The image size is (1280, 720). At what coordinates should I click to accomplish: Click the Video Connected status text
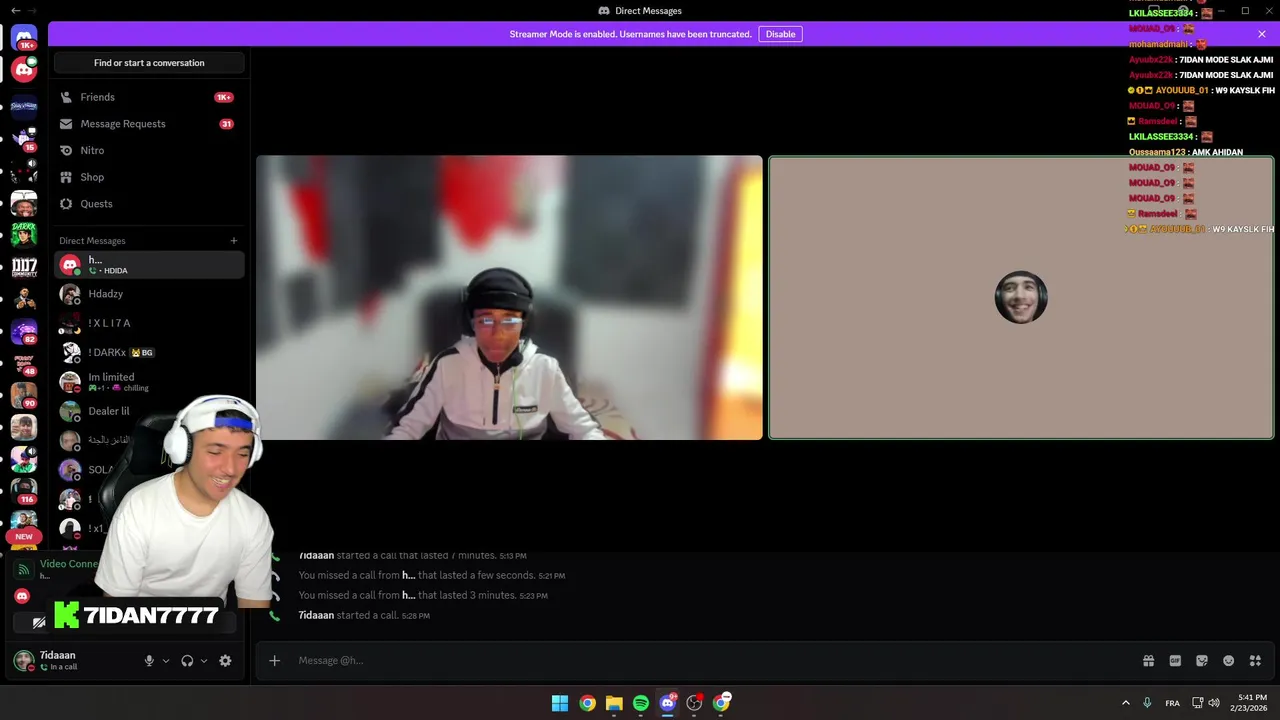pos(69,564)
